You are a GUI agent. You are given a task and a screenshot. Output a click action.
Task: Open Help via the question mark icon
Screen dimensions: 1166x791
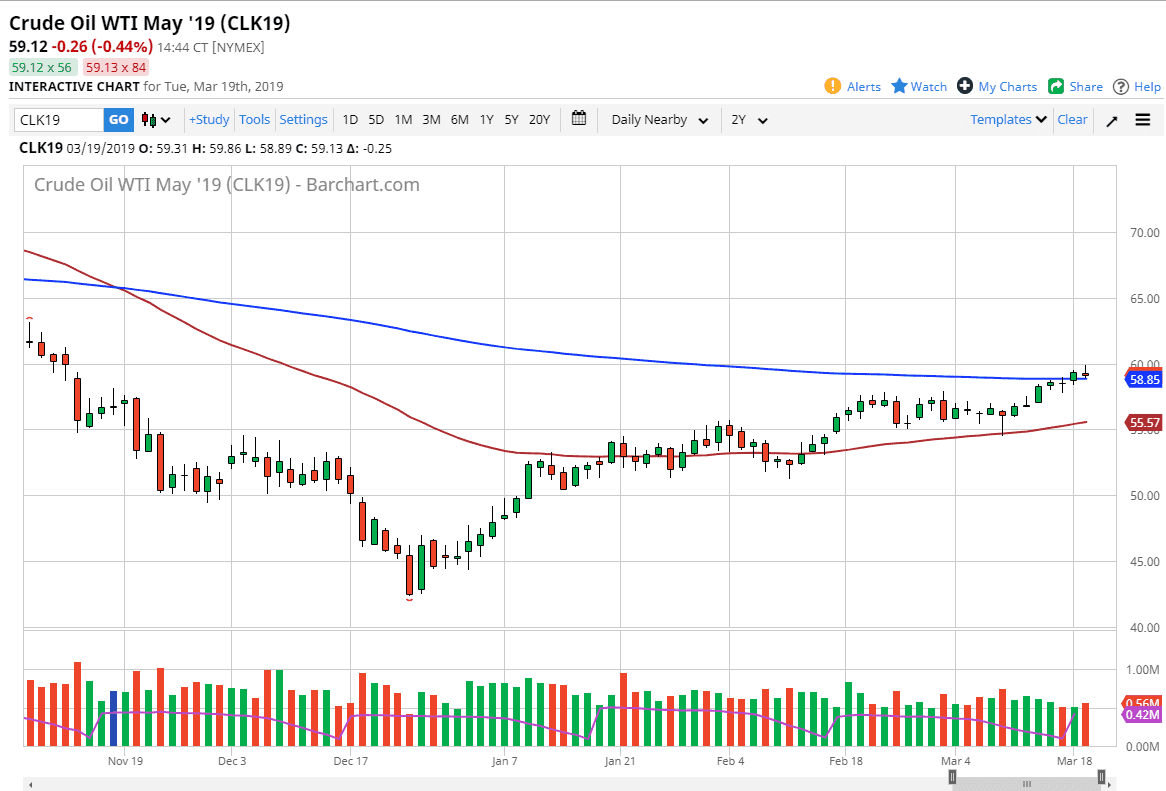1120,87
